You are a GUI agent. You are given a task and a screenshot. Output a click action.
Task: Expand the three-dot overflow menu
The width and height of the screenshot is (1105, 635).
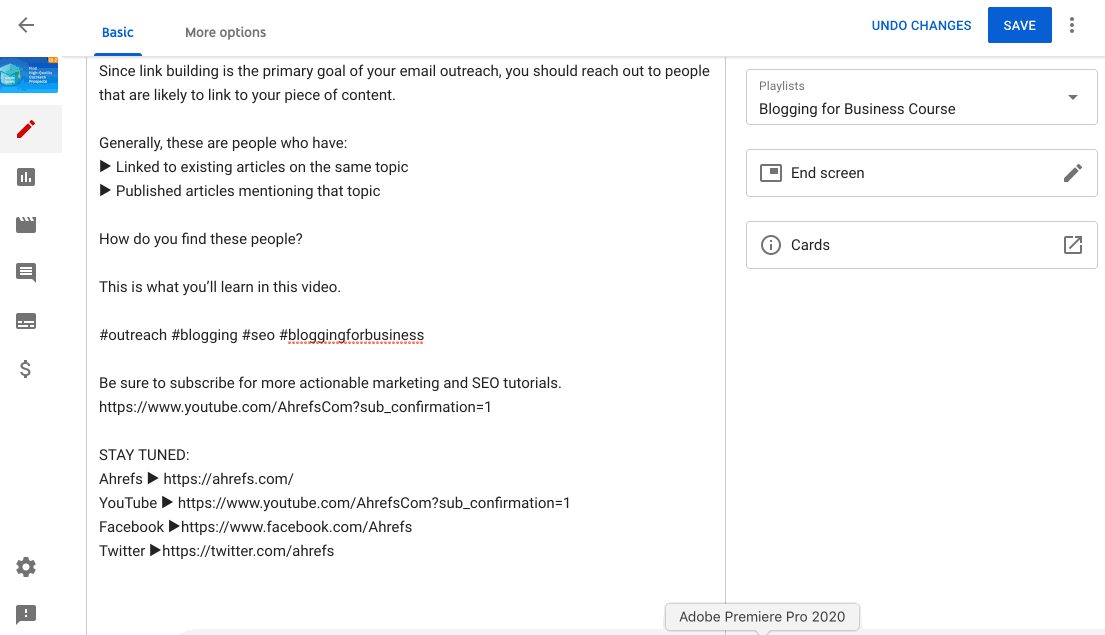click(1071, 24)
